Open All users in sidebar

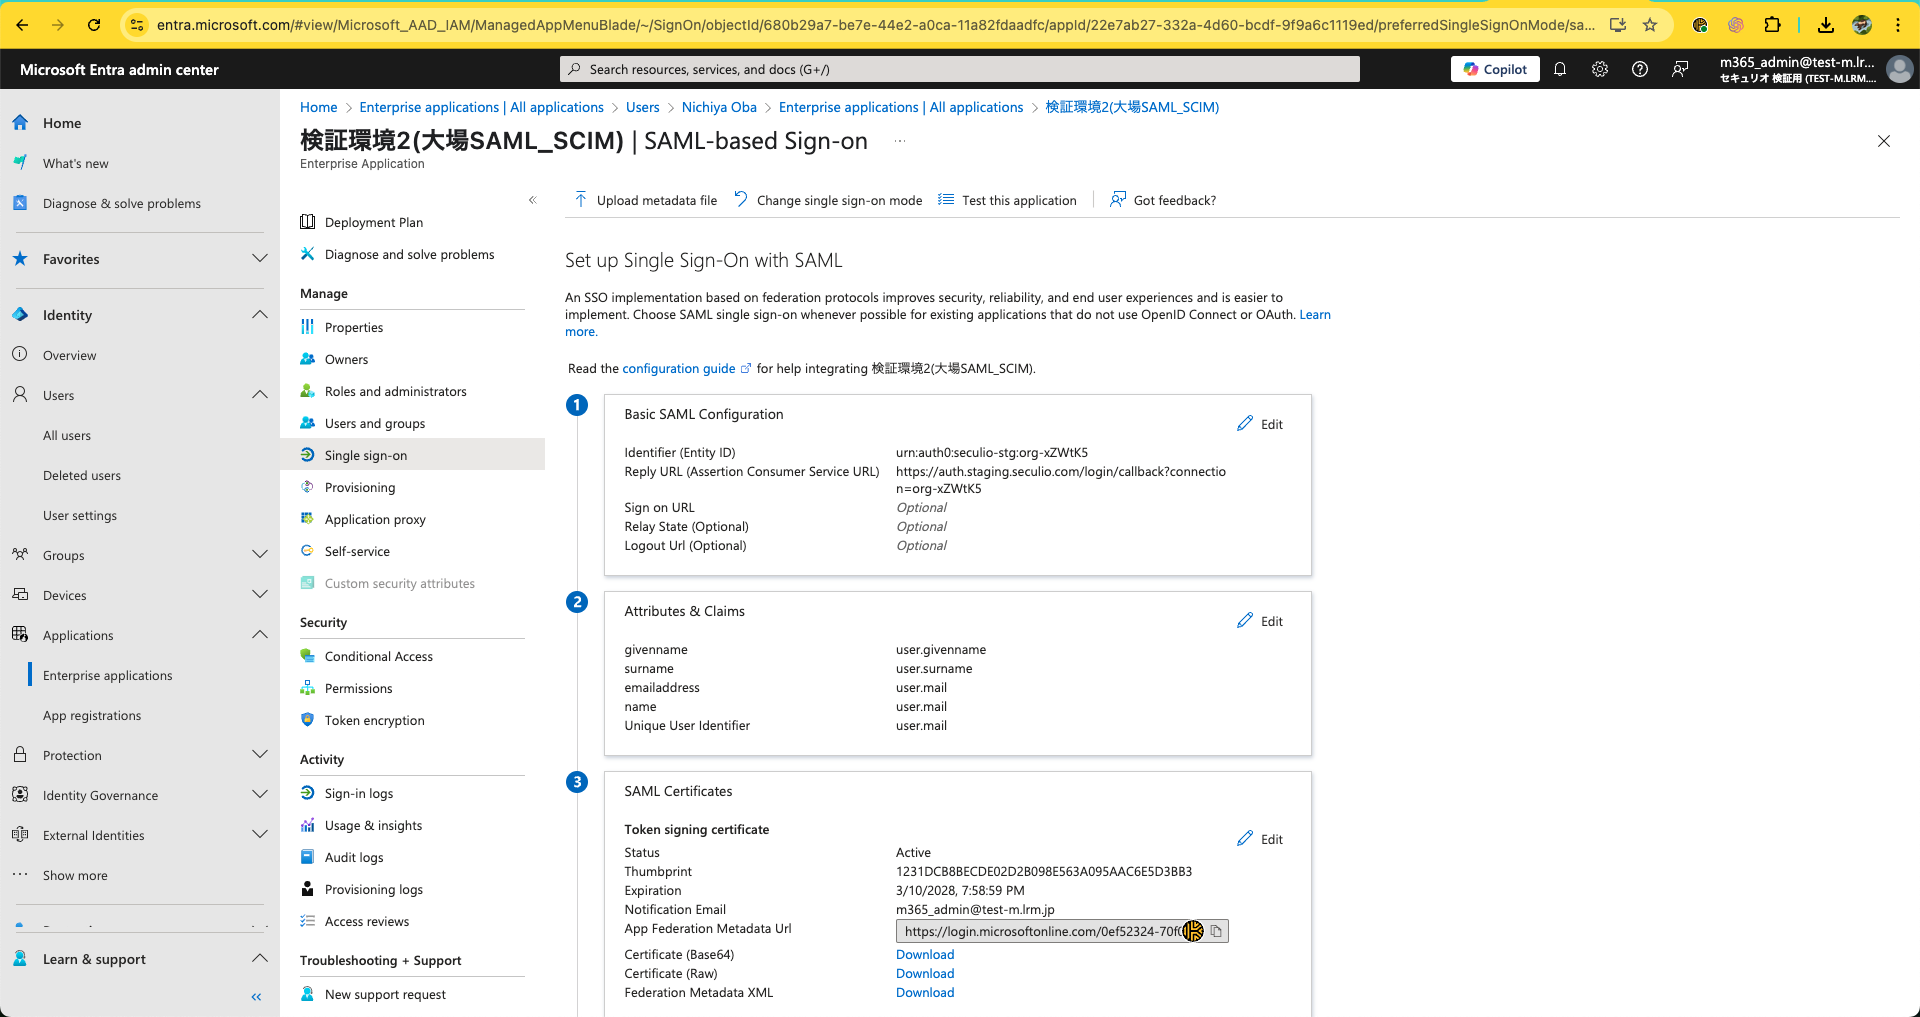[x=67, y=435]
